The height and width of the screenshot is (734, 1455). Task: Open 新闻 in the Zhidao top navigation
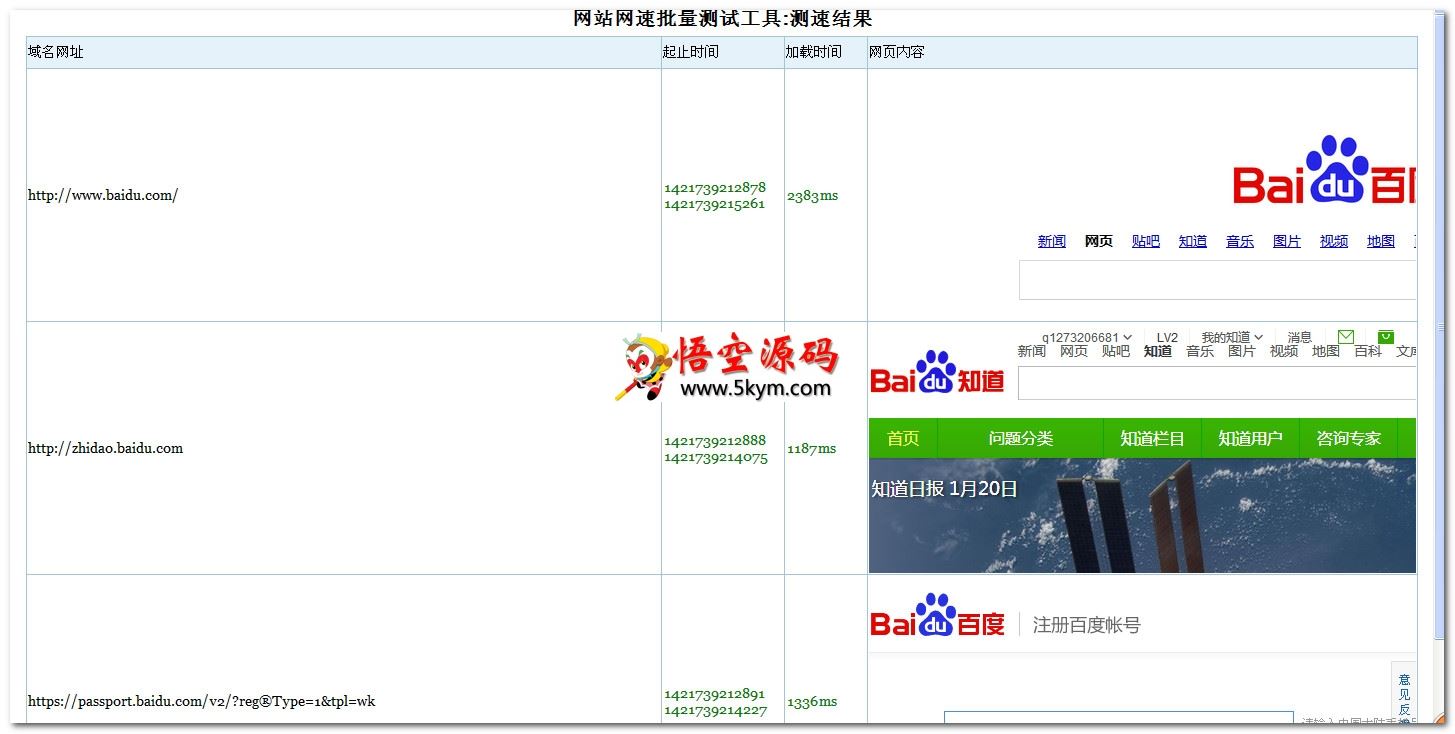click(x=1032, y=351)
